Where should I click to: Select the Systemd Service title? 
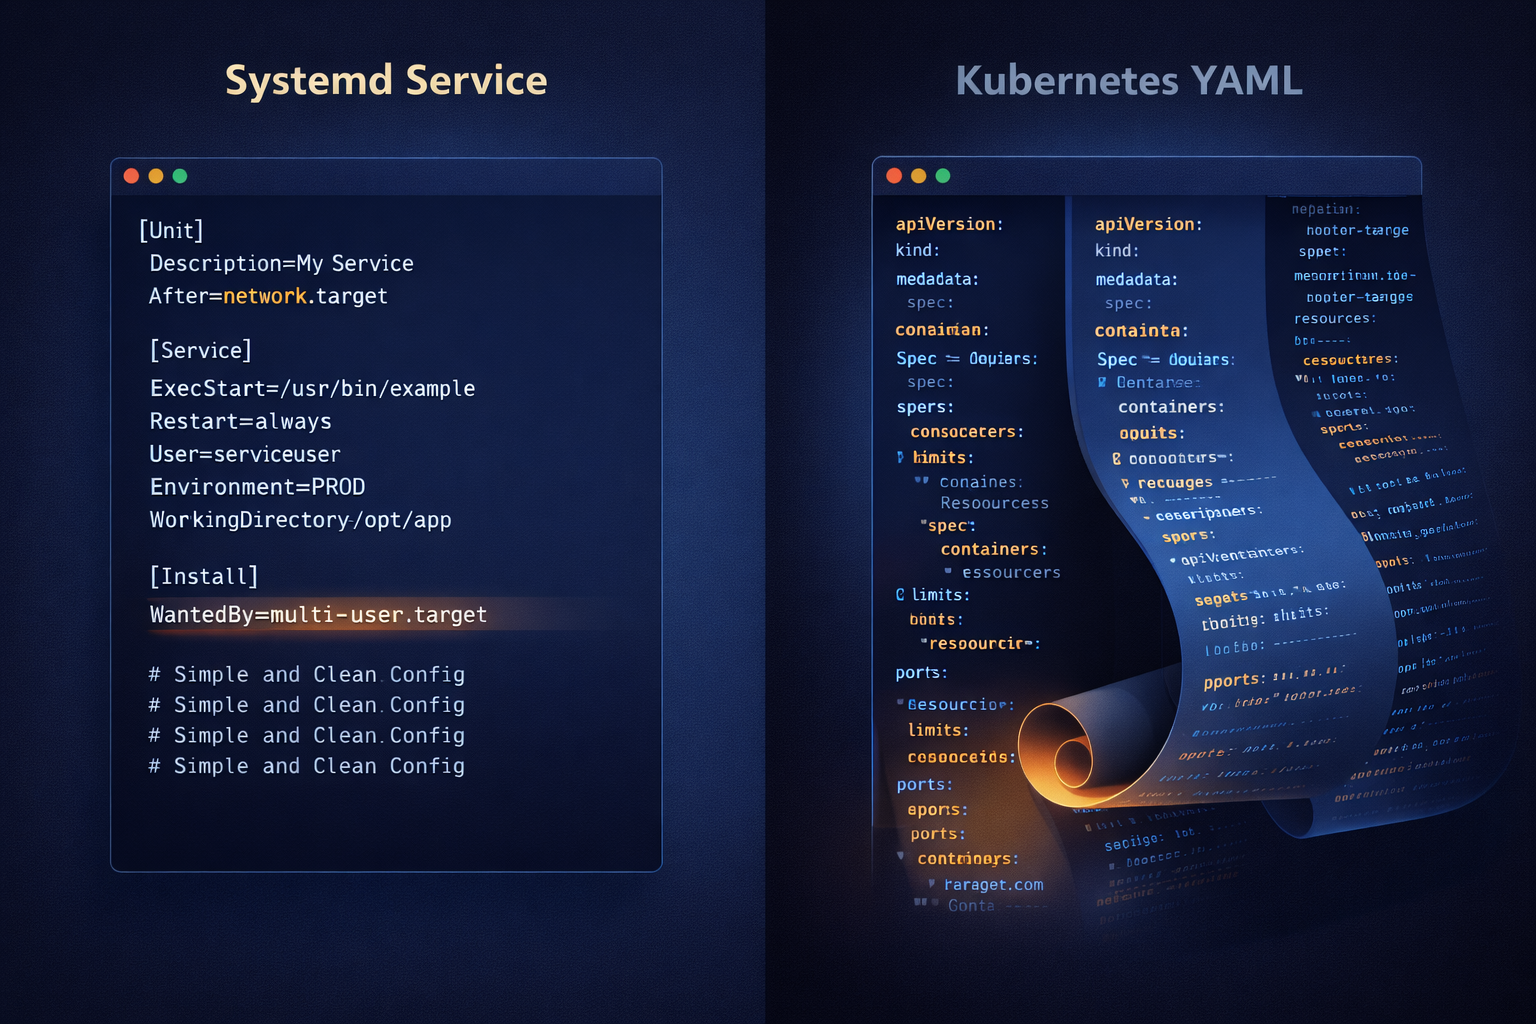coord(386,80)
